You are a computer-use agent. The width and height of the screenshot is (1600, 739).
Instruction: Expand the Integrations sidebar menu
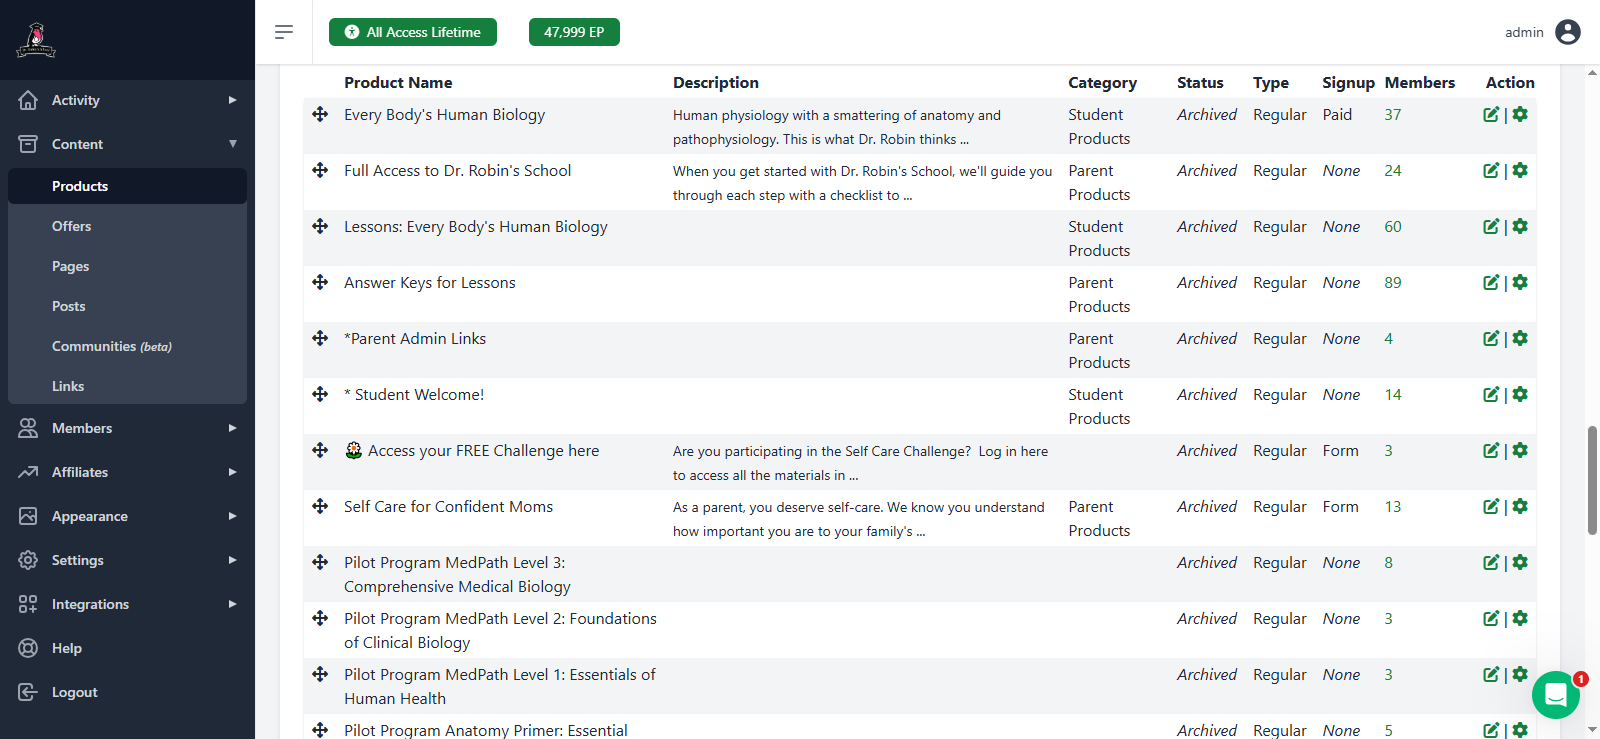127,604
